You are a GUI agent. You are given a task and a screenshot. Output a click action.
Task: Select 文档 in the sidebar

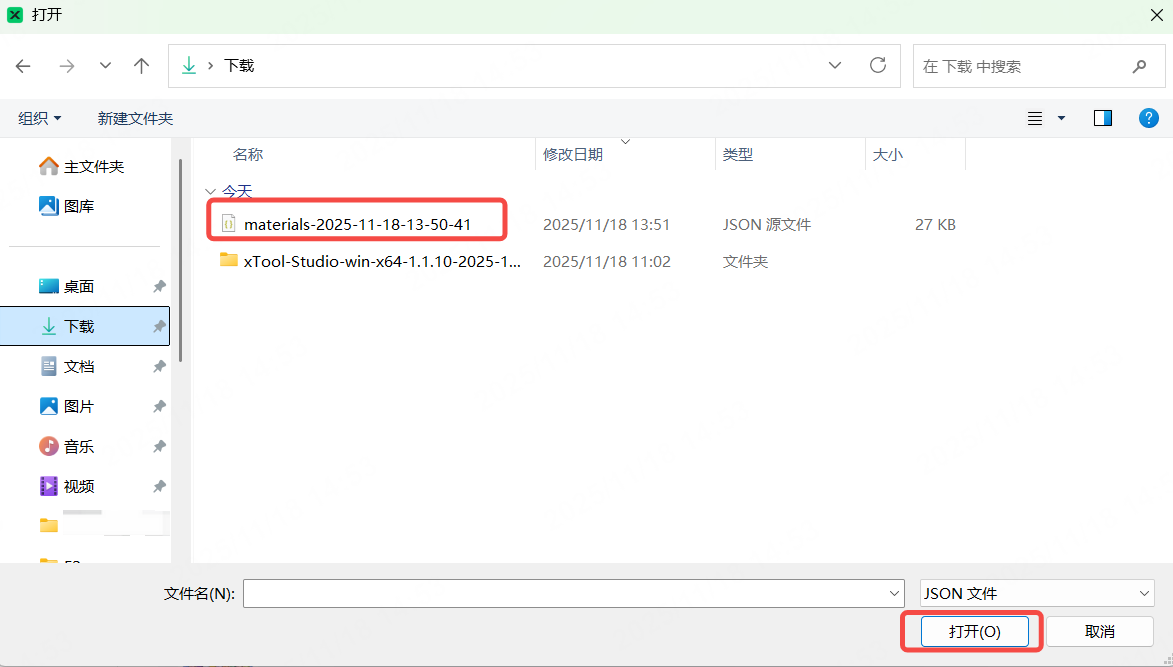point(79,367)
